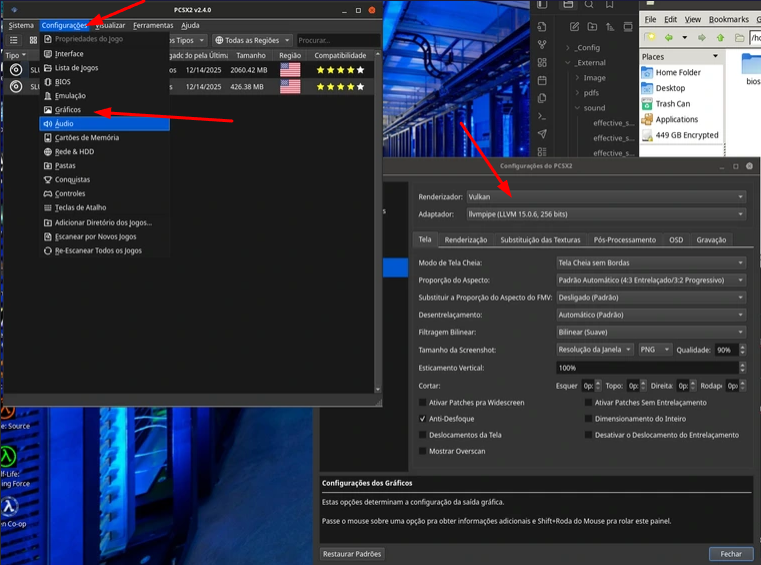Click the Controles gamepad icon
Image resolution: width=761 pixels, height=565 pixels.
(x=47, y=194)
